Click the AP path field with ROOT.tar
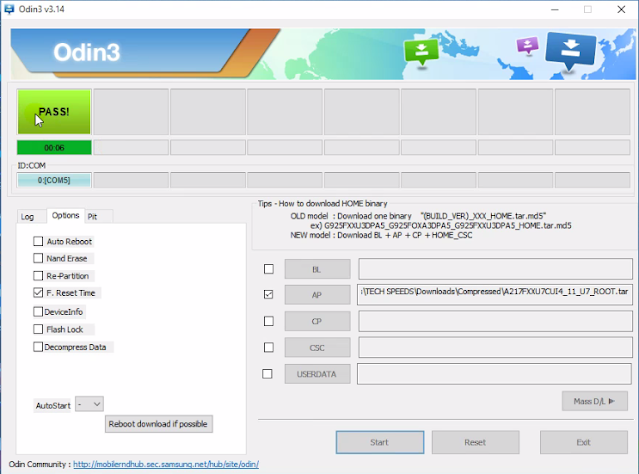This screenshot has height=474, width=639. pos(495,295)
